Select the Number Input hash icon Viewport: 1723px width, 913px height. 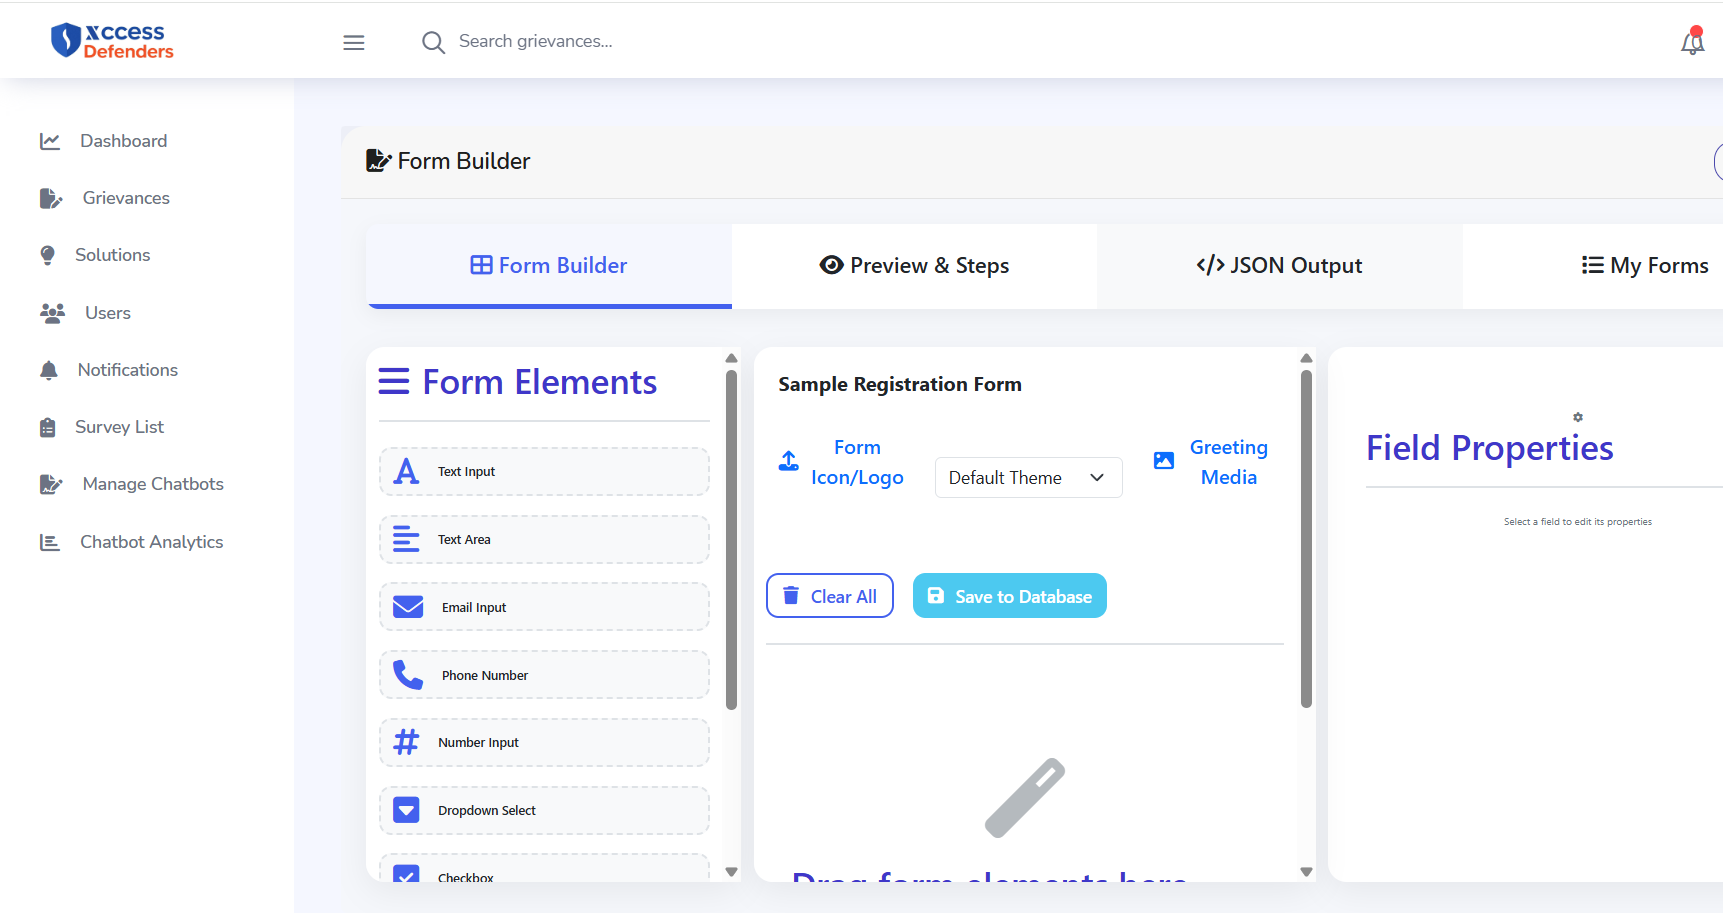coord(406,742)
